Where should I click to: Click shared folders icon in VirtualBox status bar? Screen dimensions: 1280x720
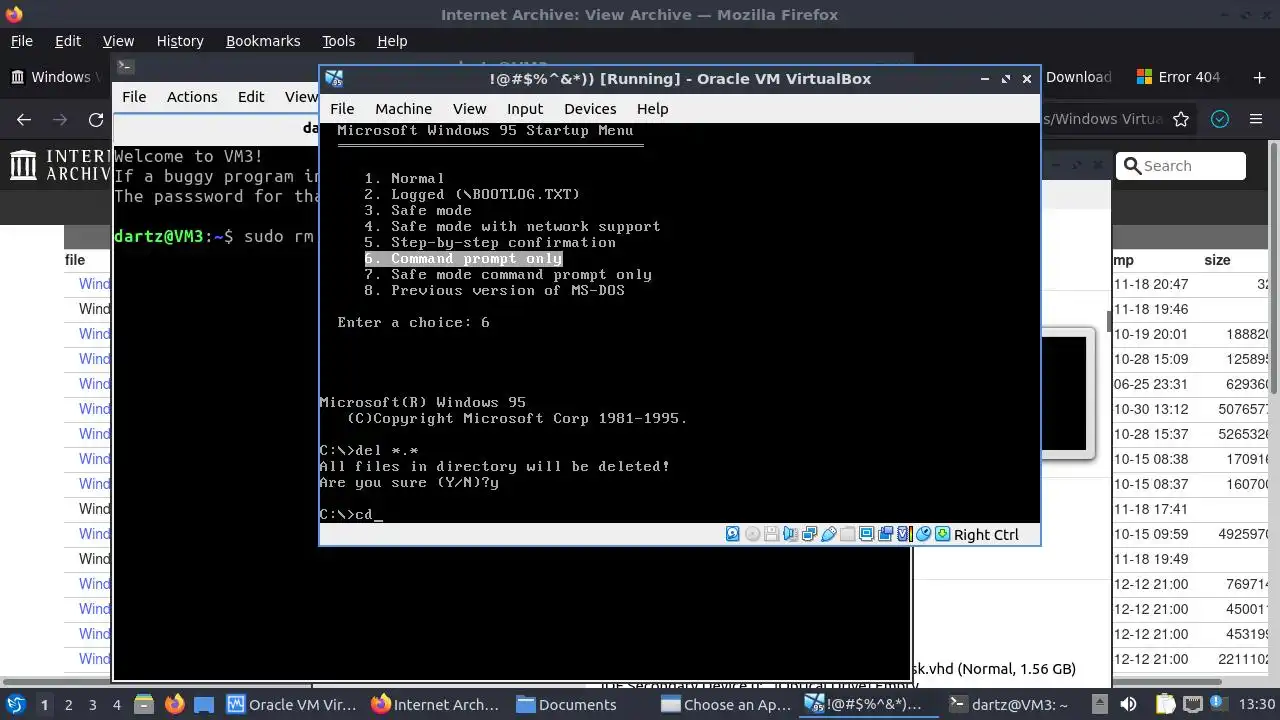(847, 534)
